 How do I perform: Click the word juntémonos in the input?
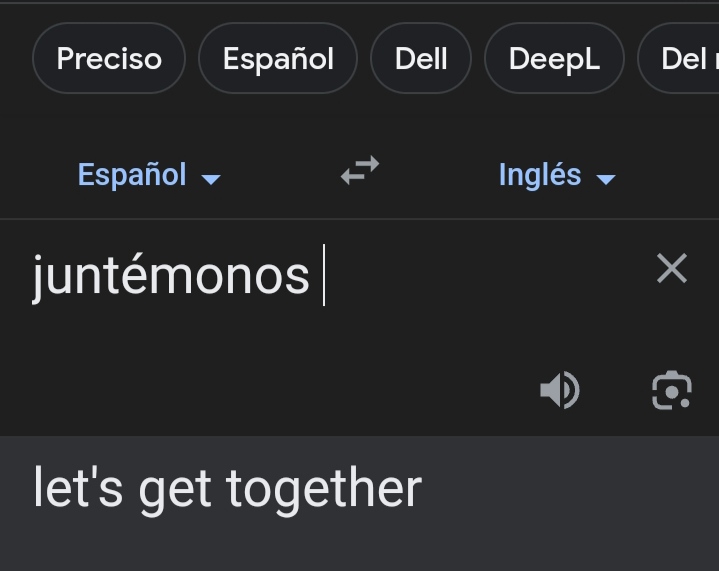click(x=171, y=276)
